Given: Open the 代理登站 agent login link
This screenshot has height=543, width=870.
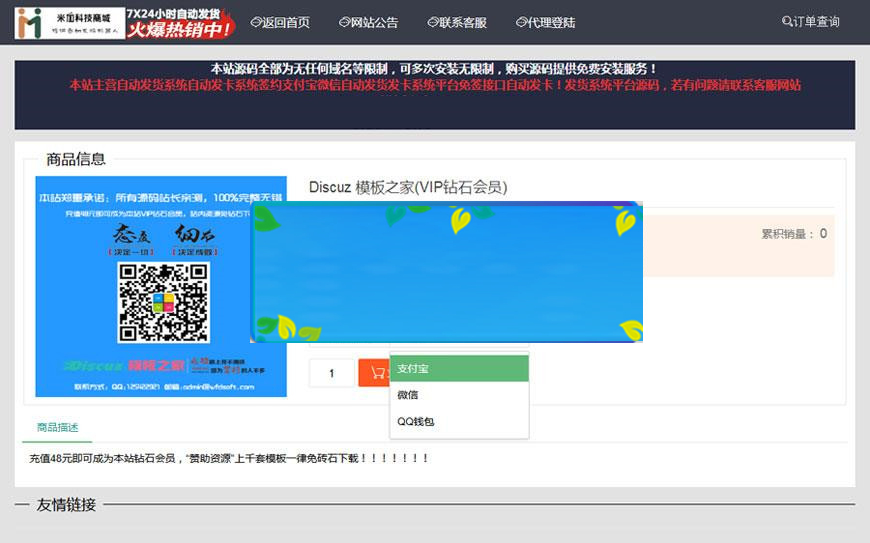Looking at the screenshot, I should [x=545, y=22].
